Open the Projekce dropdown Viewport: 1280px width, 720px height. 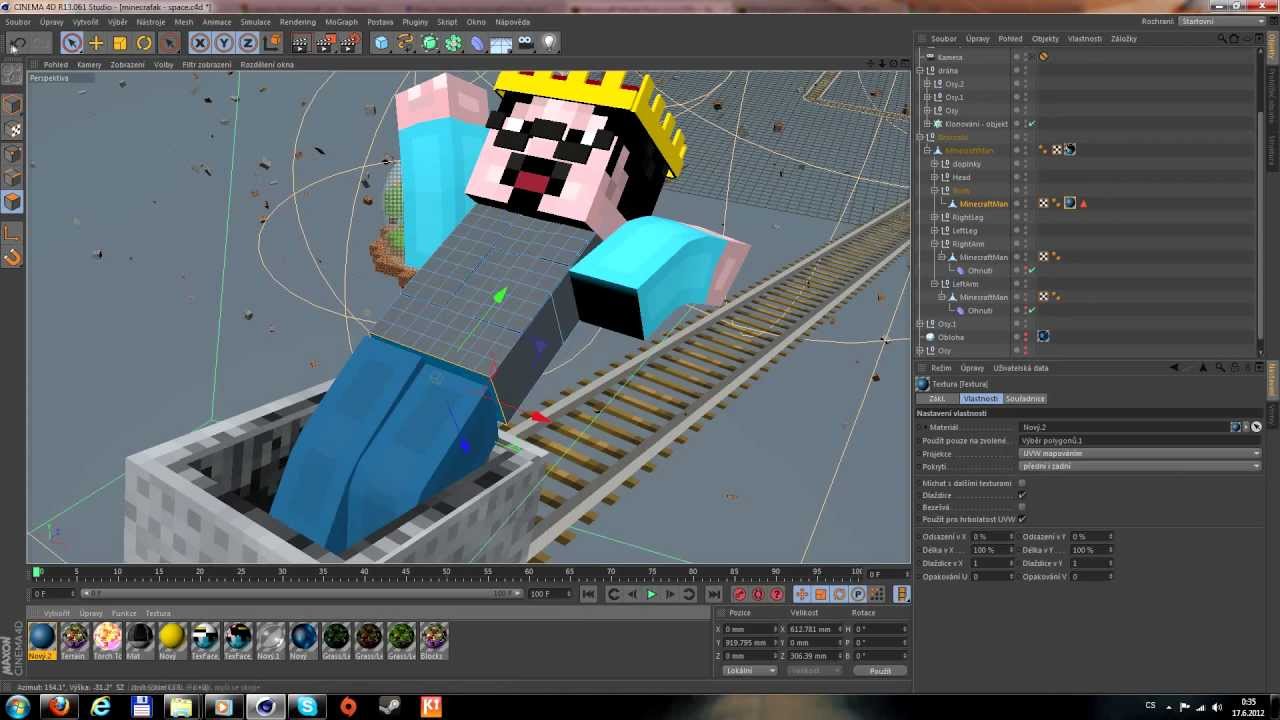tap(1140, 453)
